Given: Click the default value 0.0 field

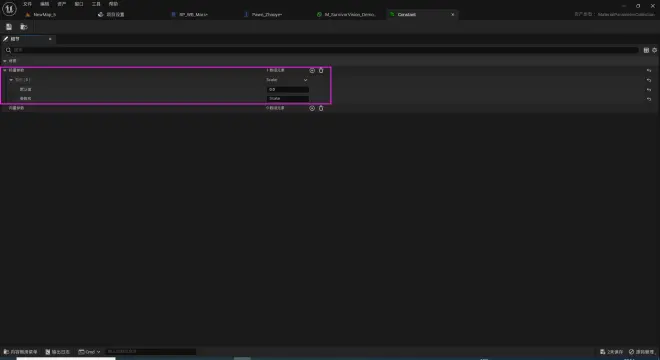Looking at the screenshot, I should tap(288, 89).
